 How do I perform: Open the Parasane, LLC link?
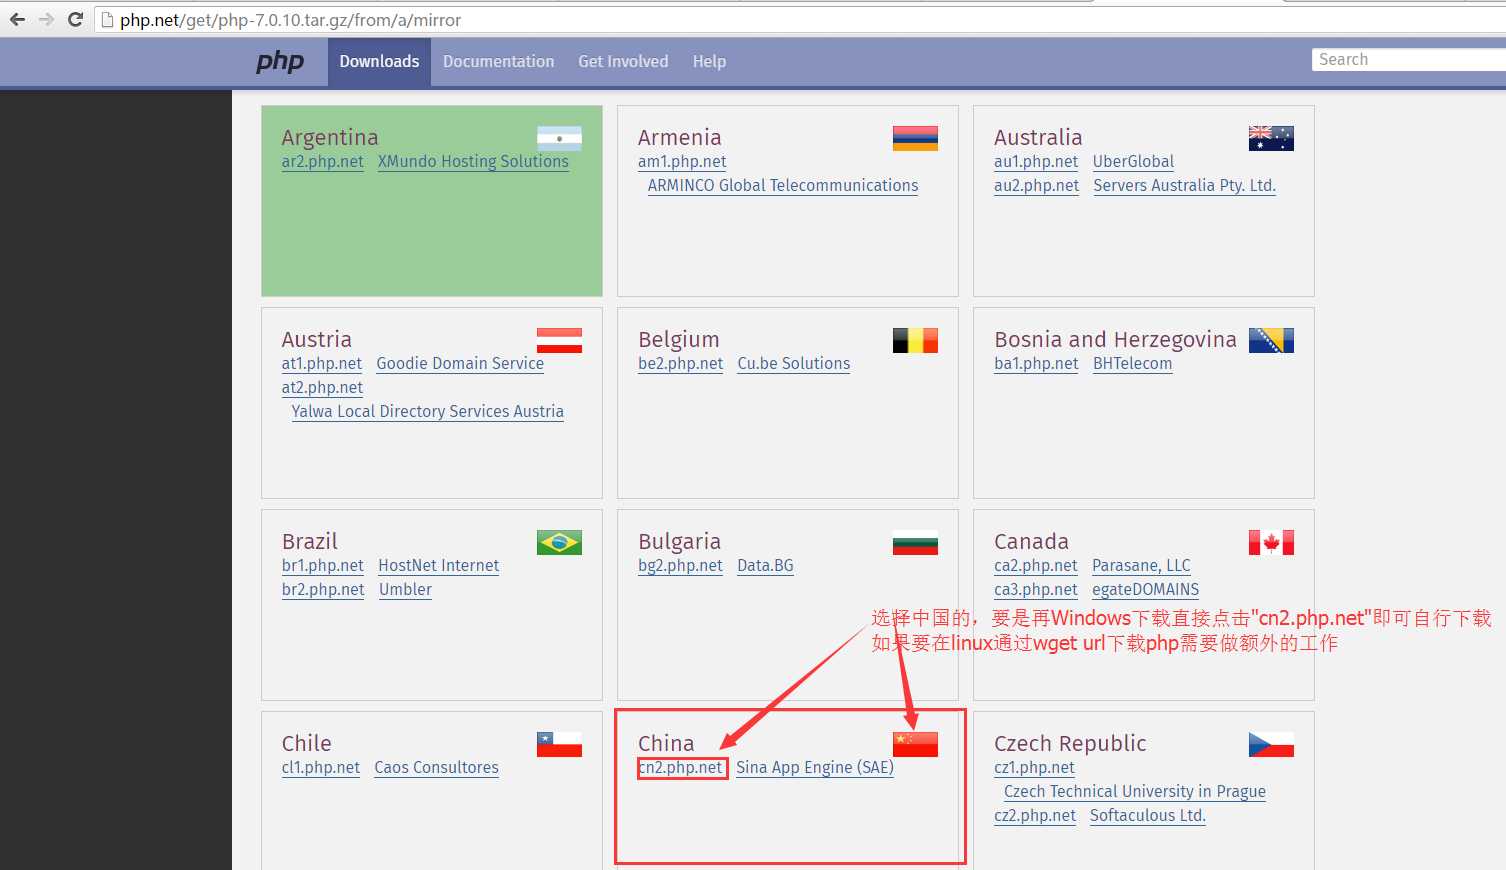(1141, 565)
